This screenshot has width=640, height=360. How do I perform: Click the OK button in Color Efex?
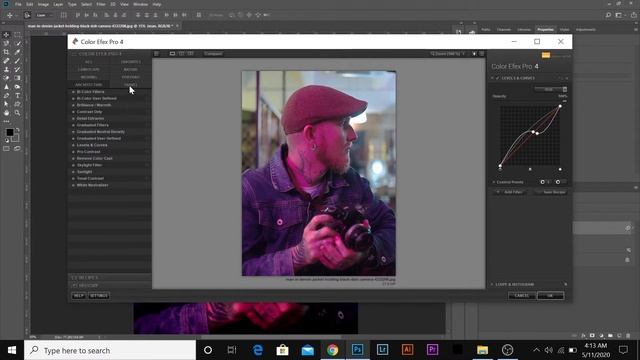(550, 296)
